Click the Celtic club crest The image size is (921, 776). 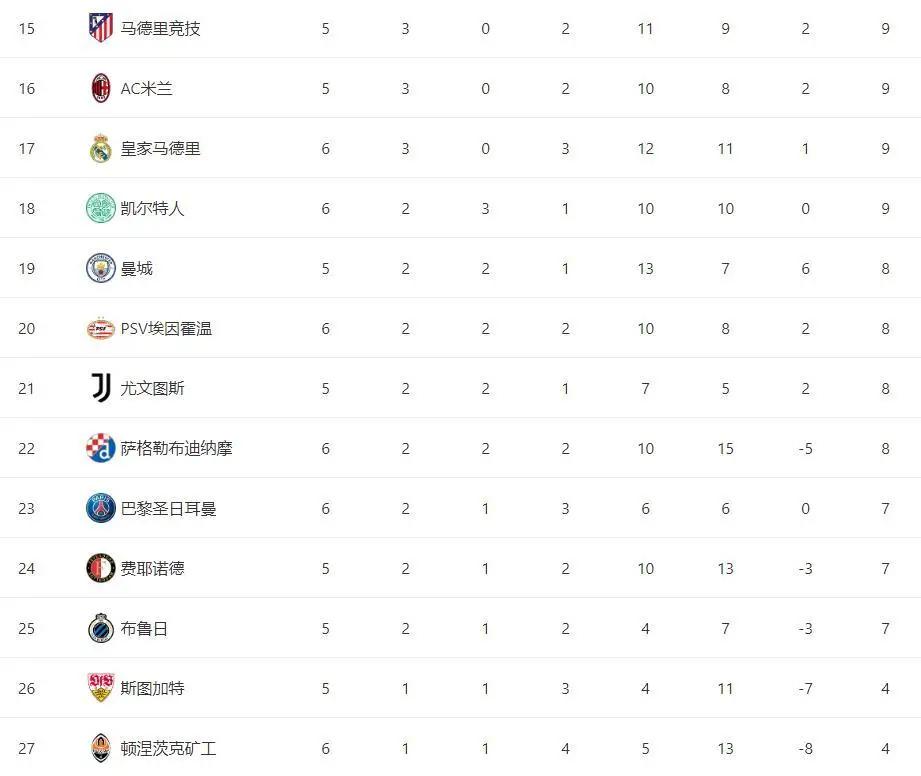click(x=100, y=208)
